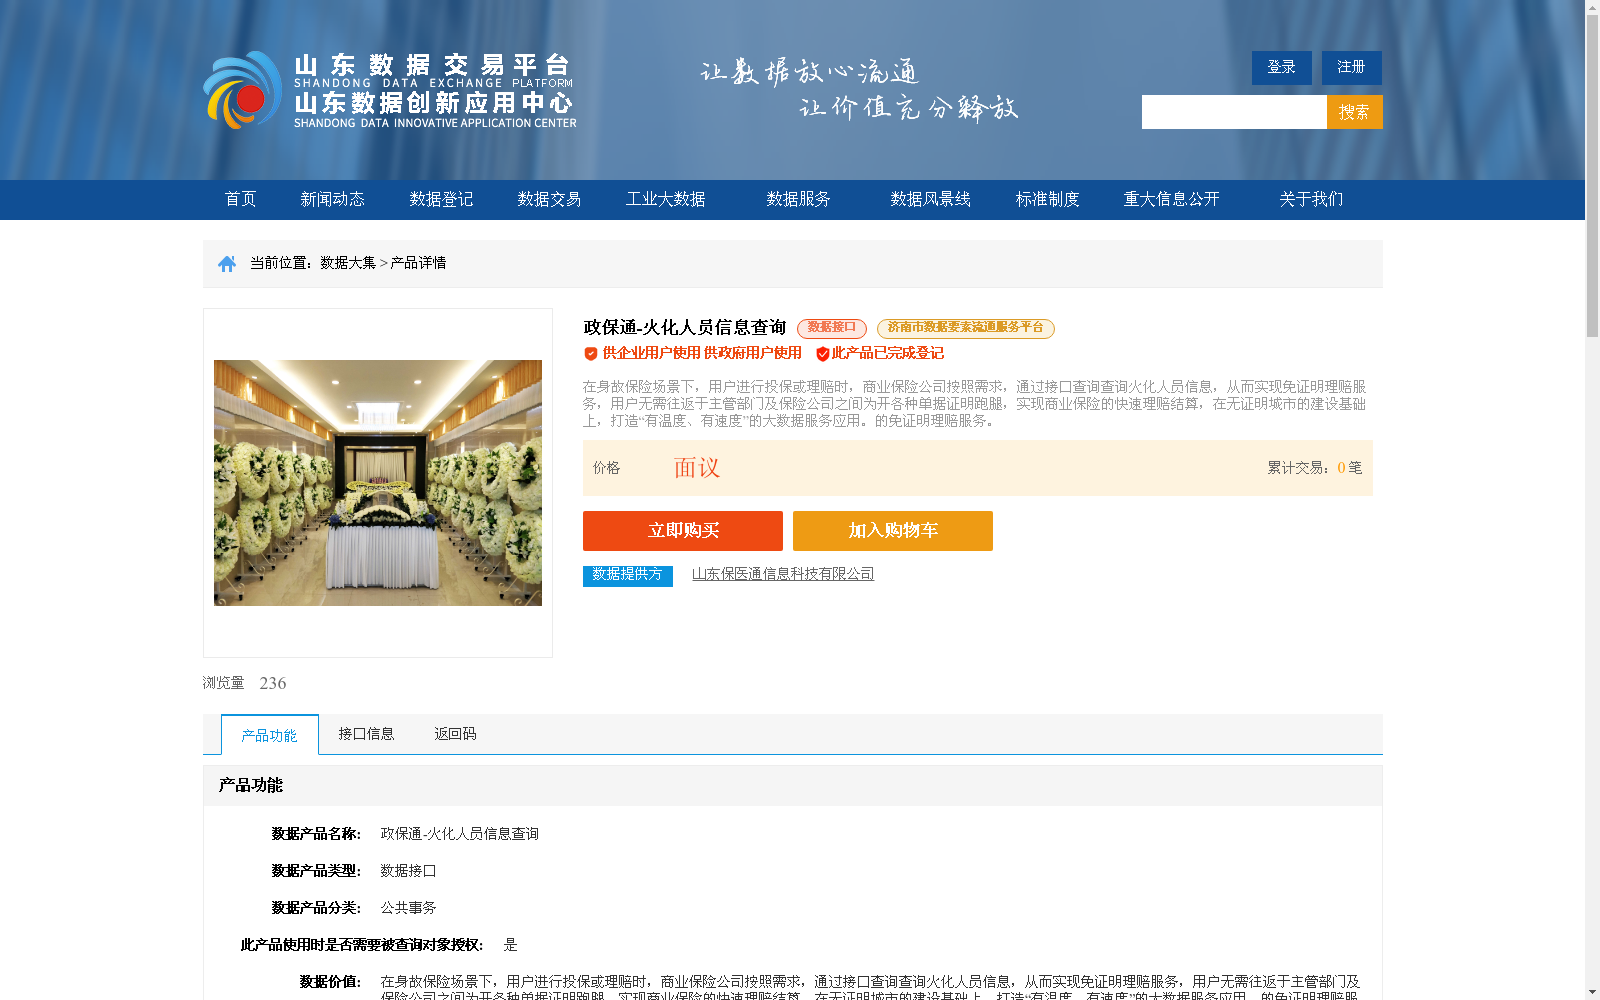Click the scrollbar down arrow
The image size is (1600, 1000).
1592,992
